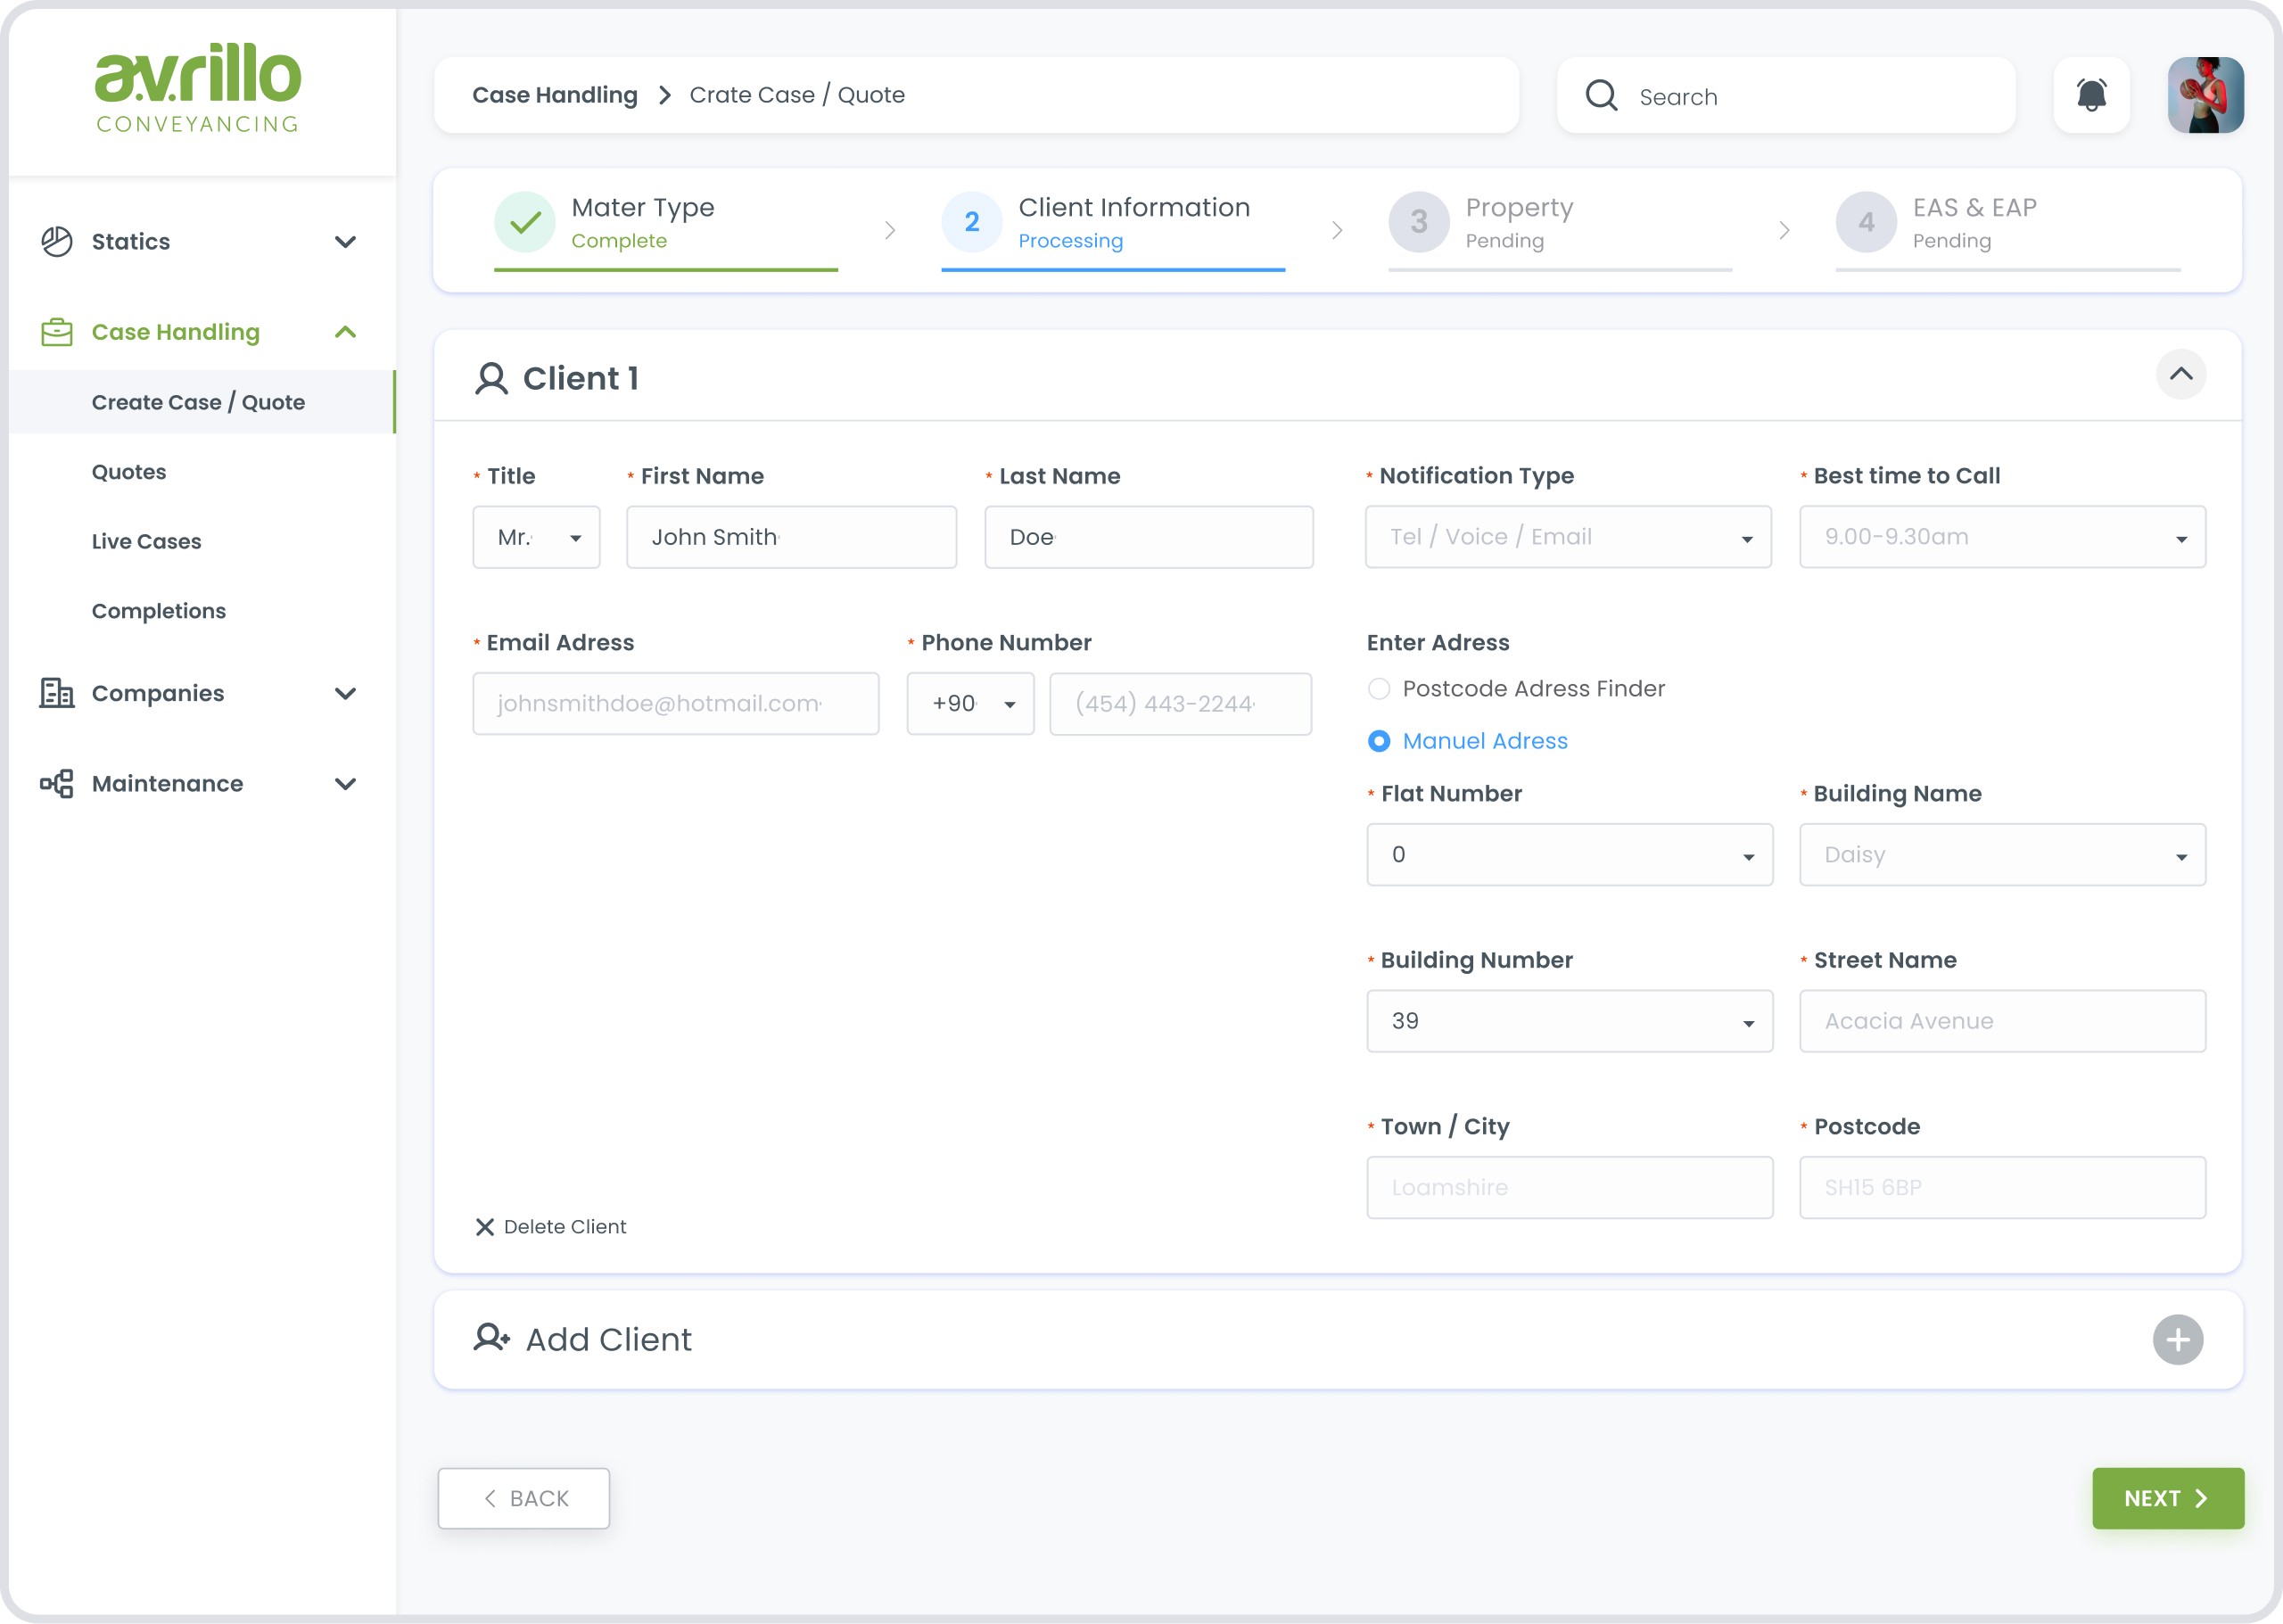Screen dimensions: 2283x1624
Task: Open the Title dropdown showing Mr.
Action: (536, 537)
